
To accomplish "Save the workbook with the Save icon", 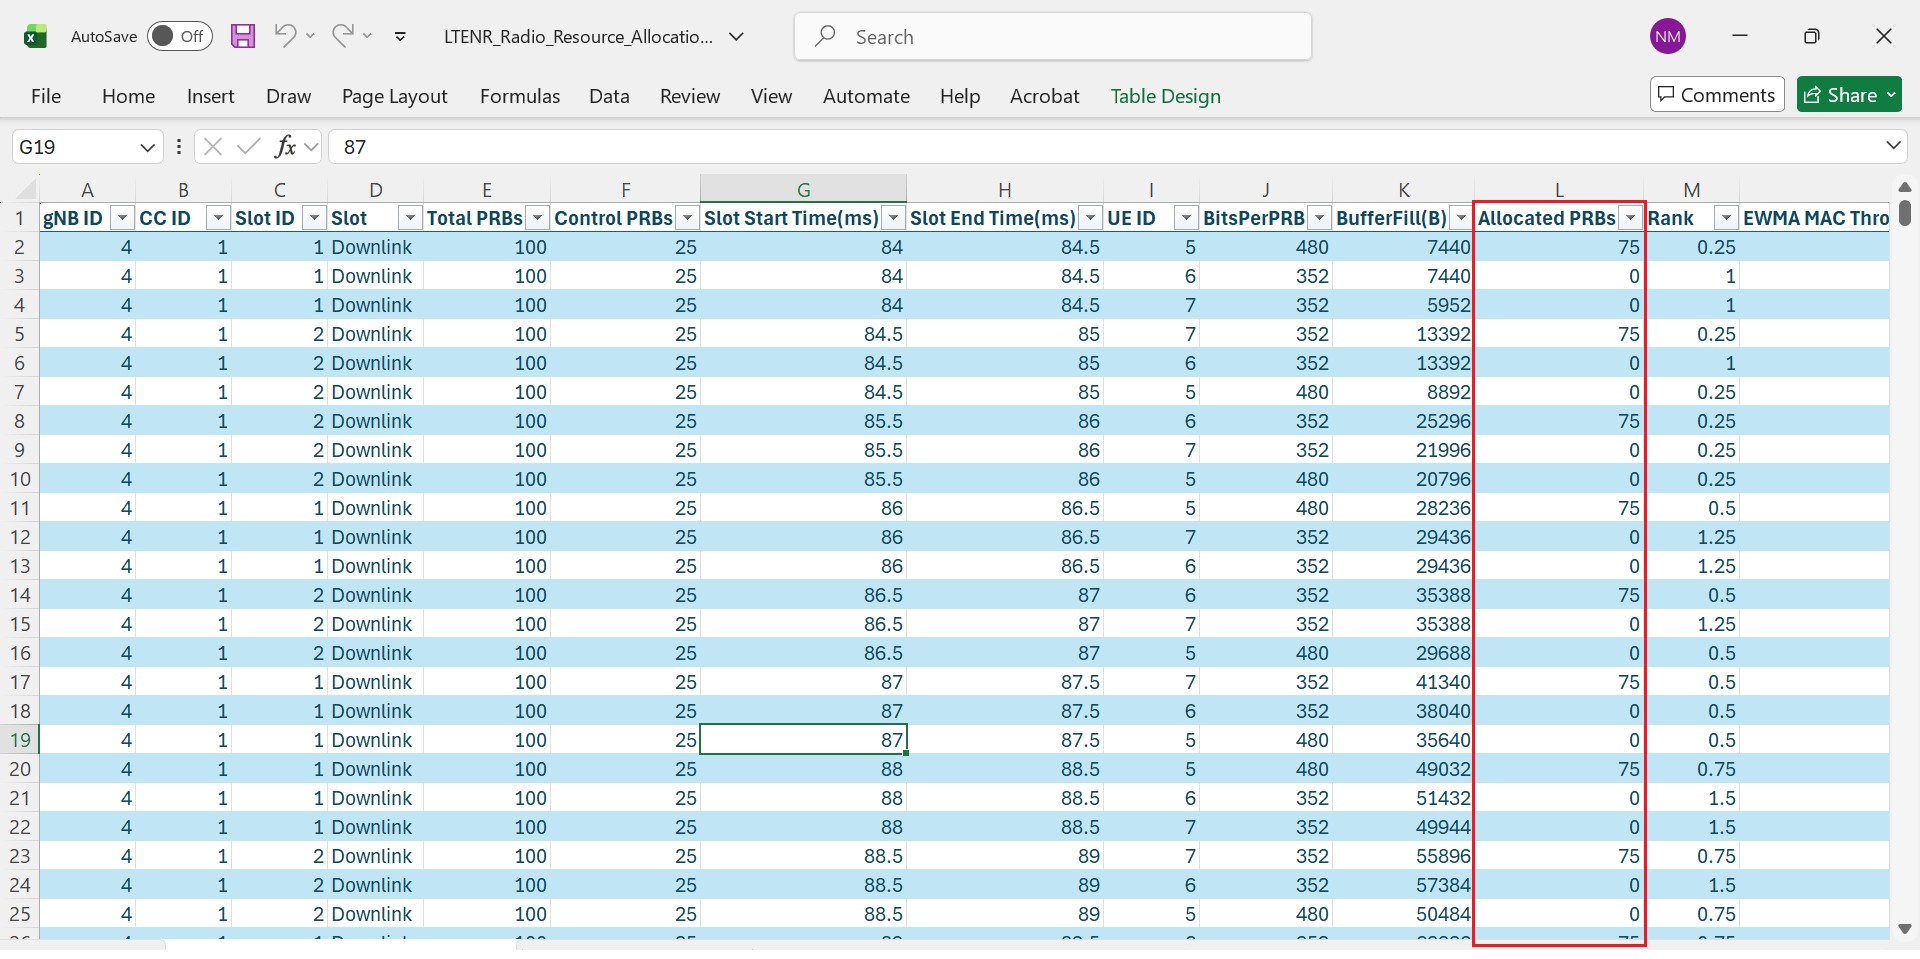I will tap(243, 36).
